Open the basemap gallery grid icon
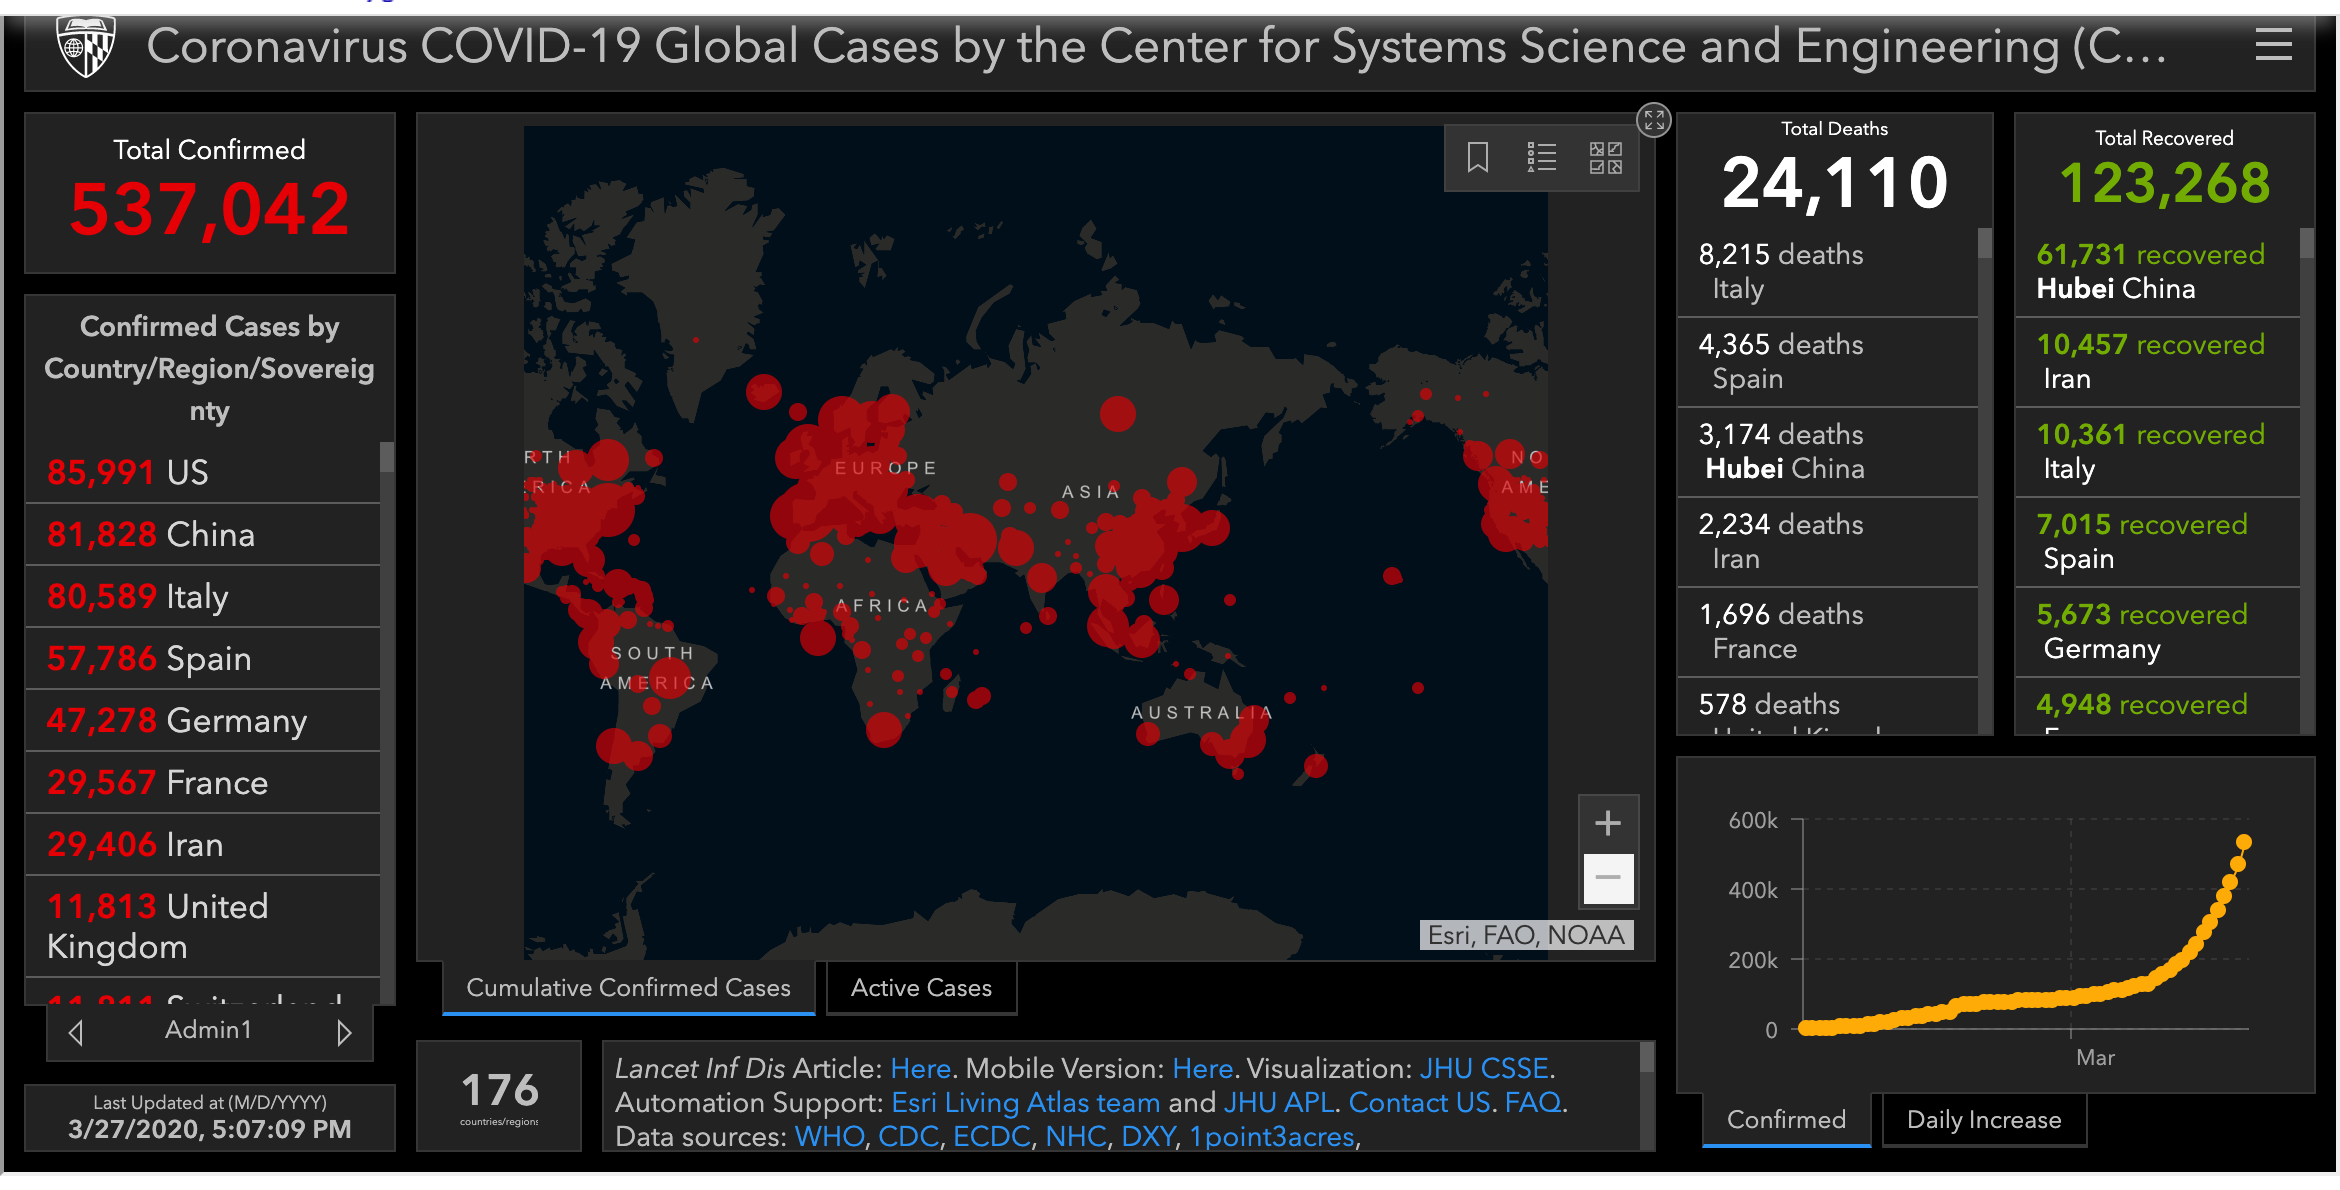The image size is (2340, 1190). [x=1605, y=157]
